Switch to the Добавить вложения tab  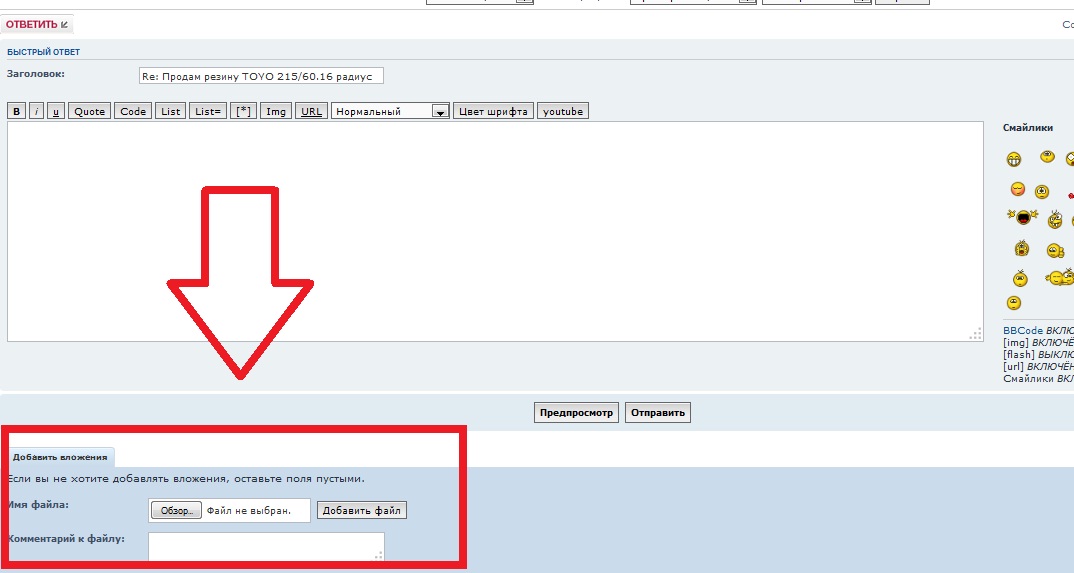point(60,457)
